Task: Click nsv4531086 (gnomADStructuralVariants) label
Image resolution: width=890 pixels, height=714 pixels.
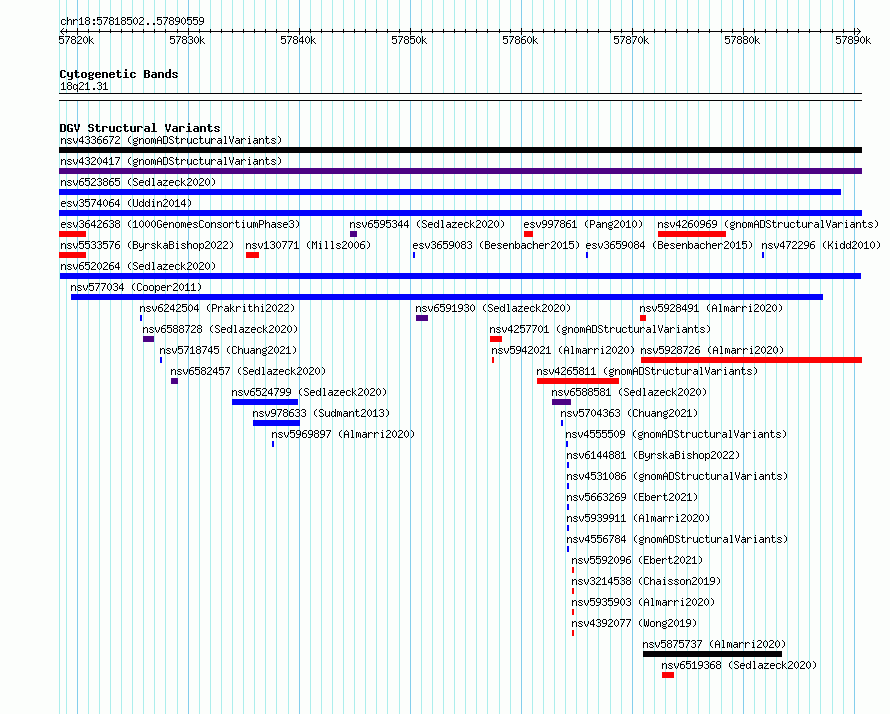Action: click(x=677, y=476)
